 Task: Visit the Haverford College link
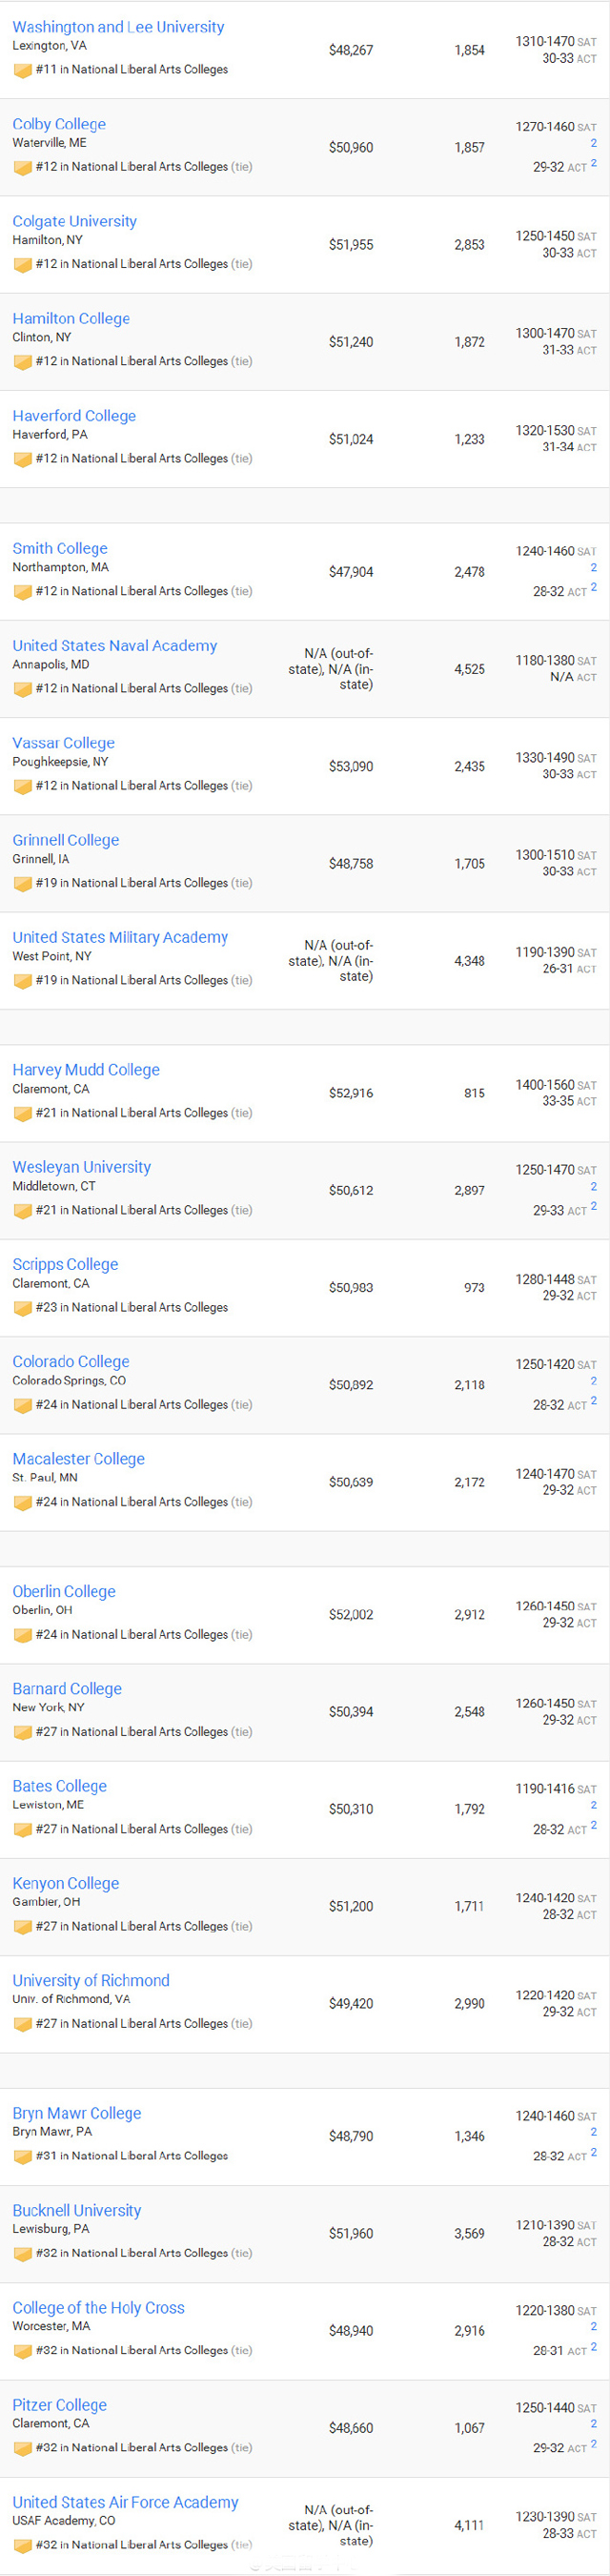tap(74, 415)
